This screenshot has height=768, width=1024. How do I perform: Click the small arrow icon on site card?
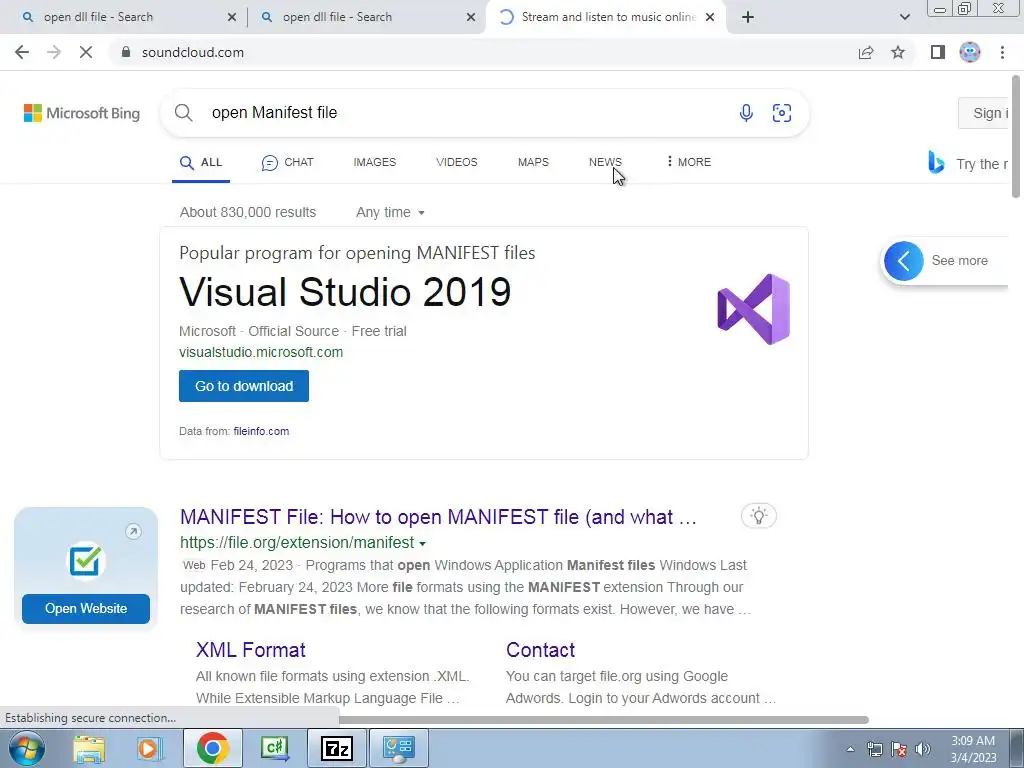point(133,532)
